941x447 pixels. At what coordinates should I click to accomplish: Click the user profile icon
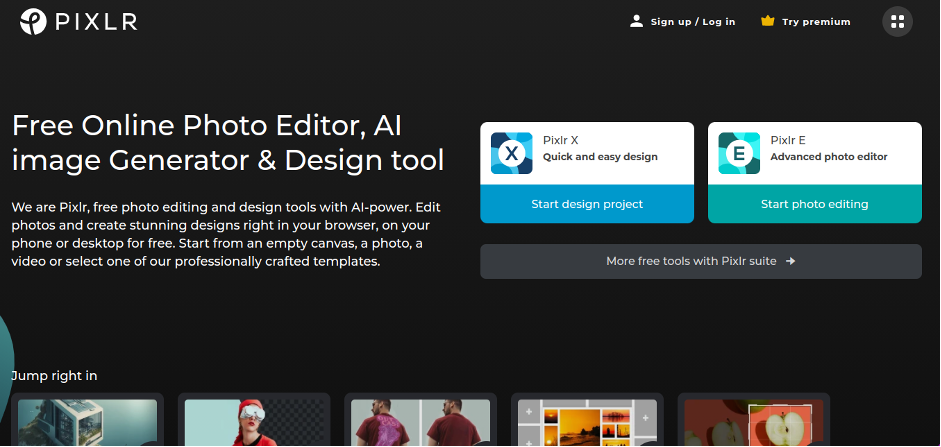(636, 21)
